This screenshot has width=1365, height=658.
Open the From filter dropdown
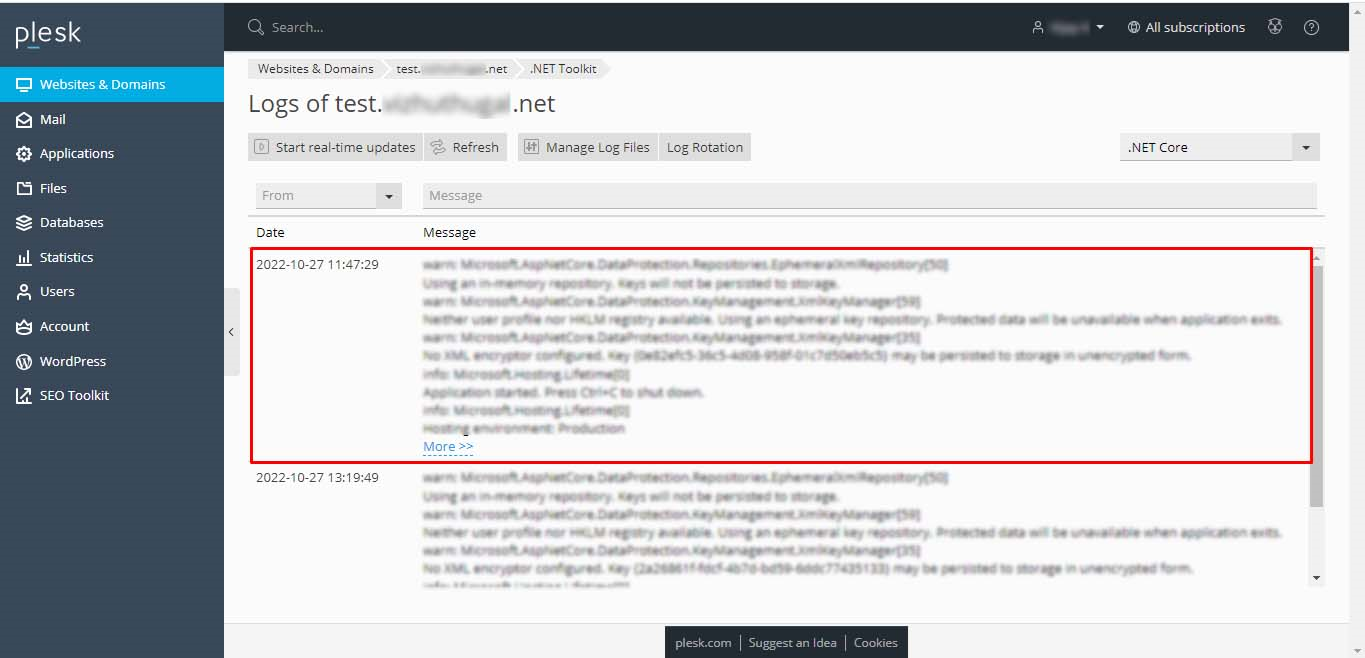(329, 196)
